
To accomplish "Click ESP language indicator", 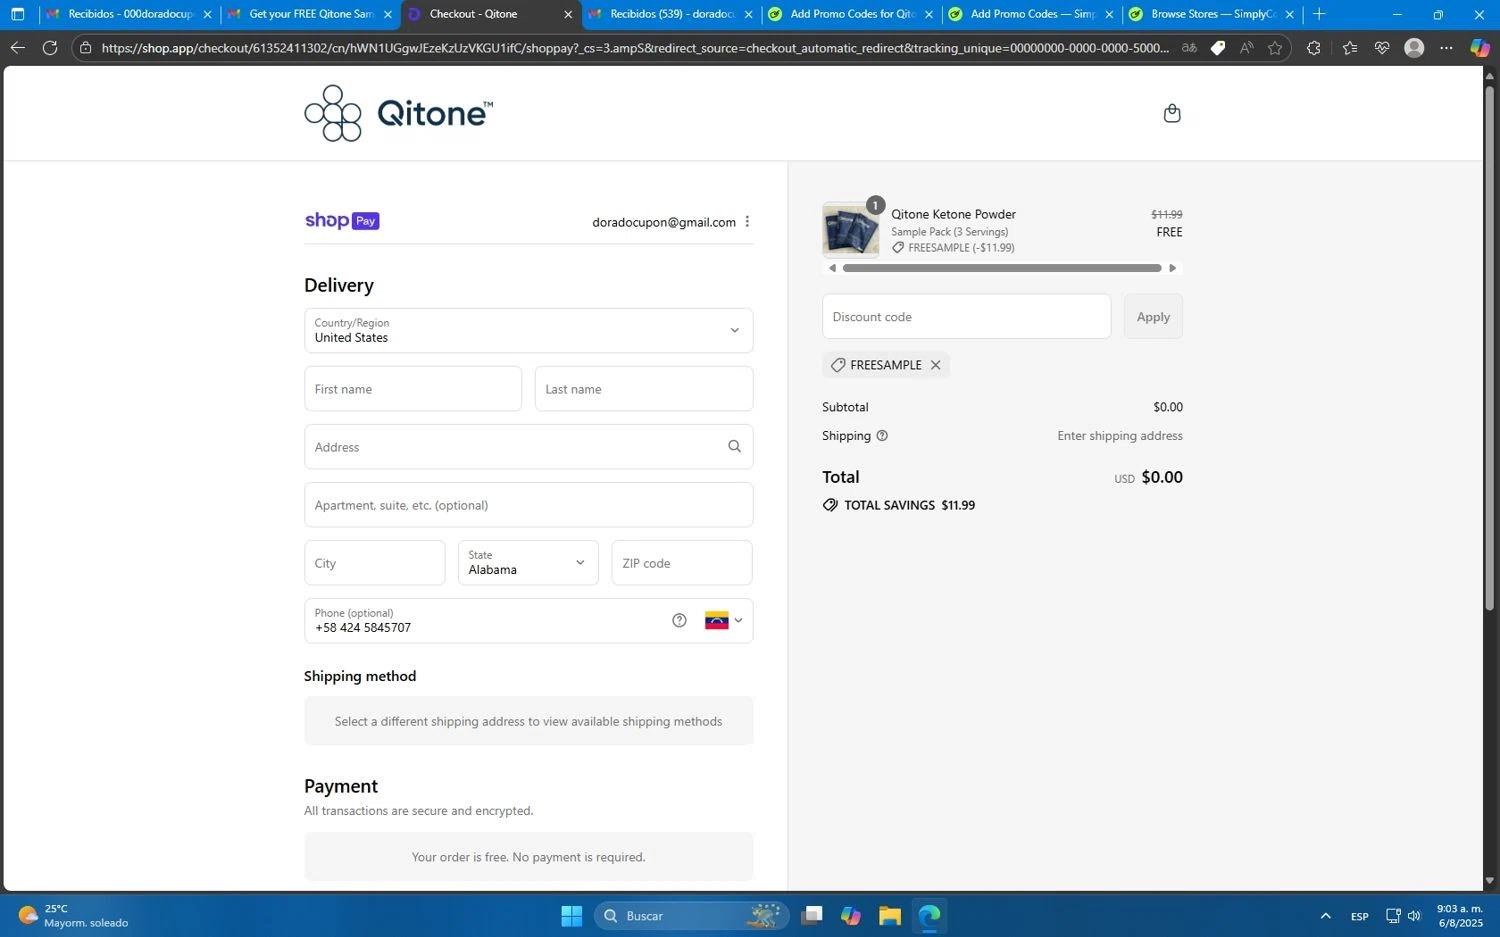I will click(1360, 916).
